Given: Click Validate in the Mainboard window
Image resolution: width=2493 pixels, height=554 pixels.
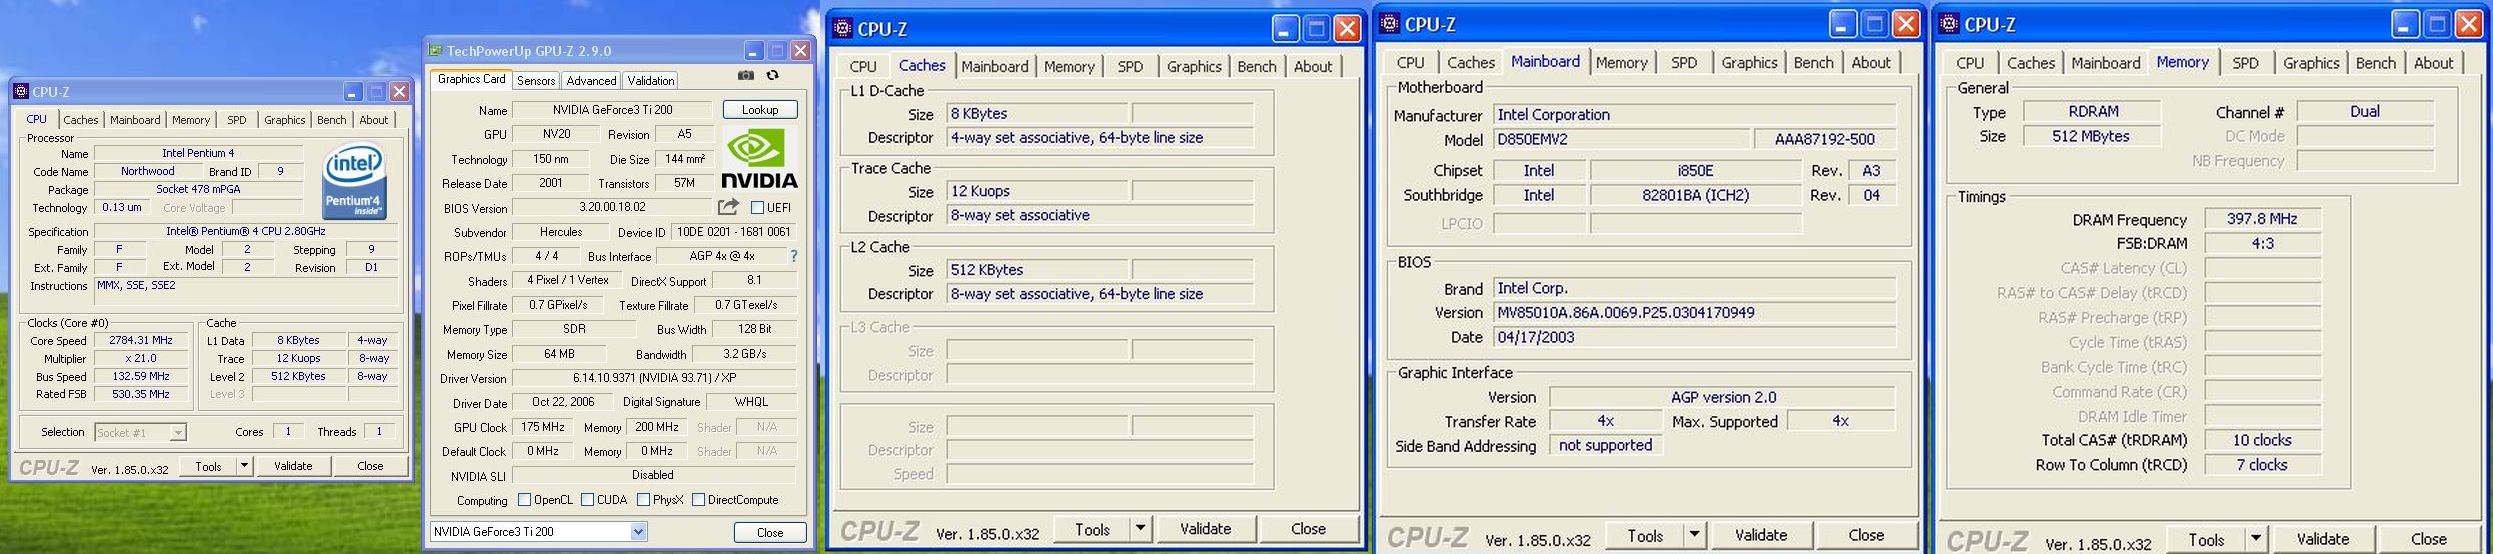Looking at the screenshot, I should pos(1760,535).
